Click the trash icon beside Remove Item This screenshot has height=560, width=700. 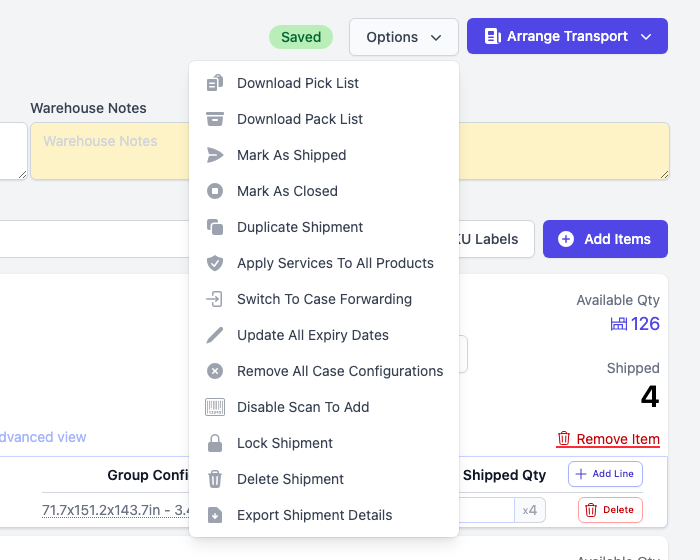[564, 438]
